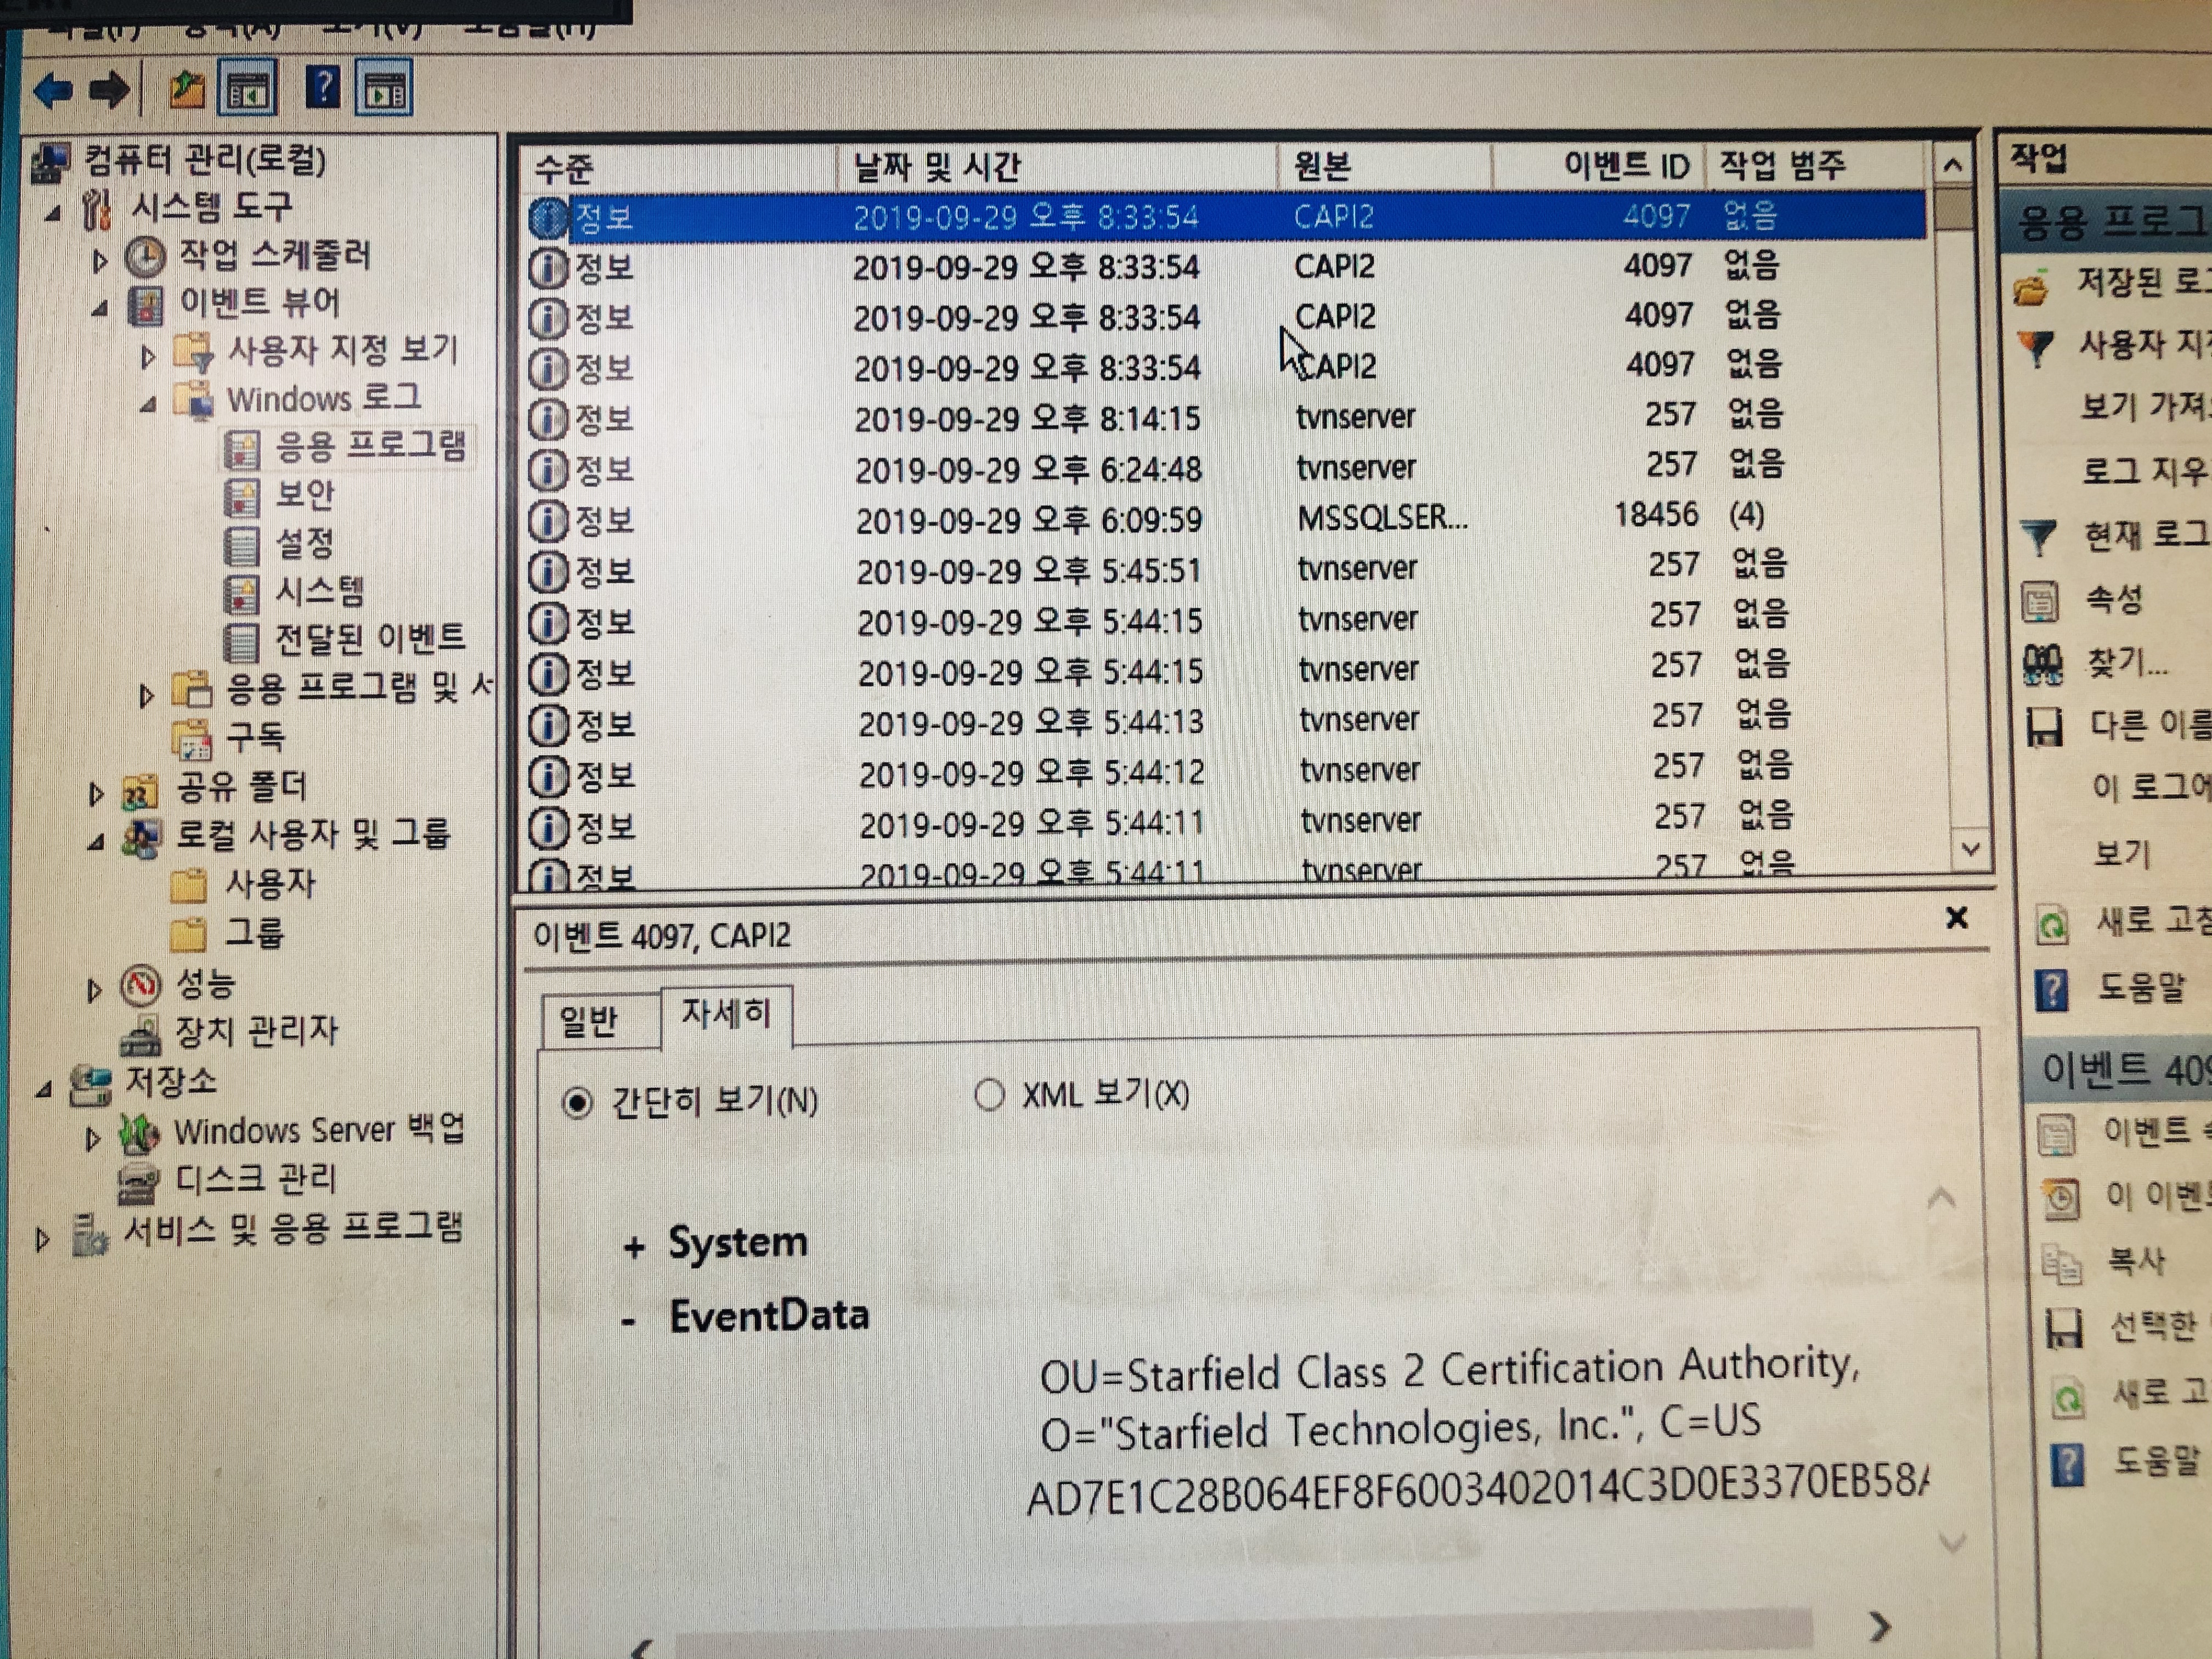Click the up one level folder icon
The height and width of the screenshot is (1659, 2212).
(x=186, y=91)
